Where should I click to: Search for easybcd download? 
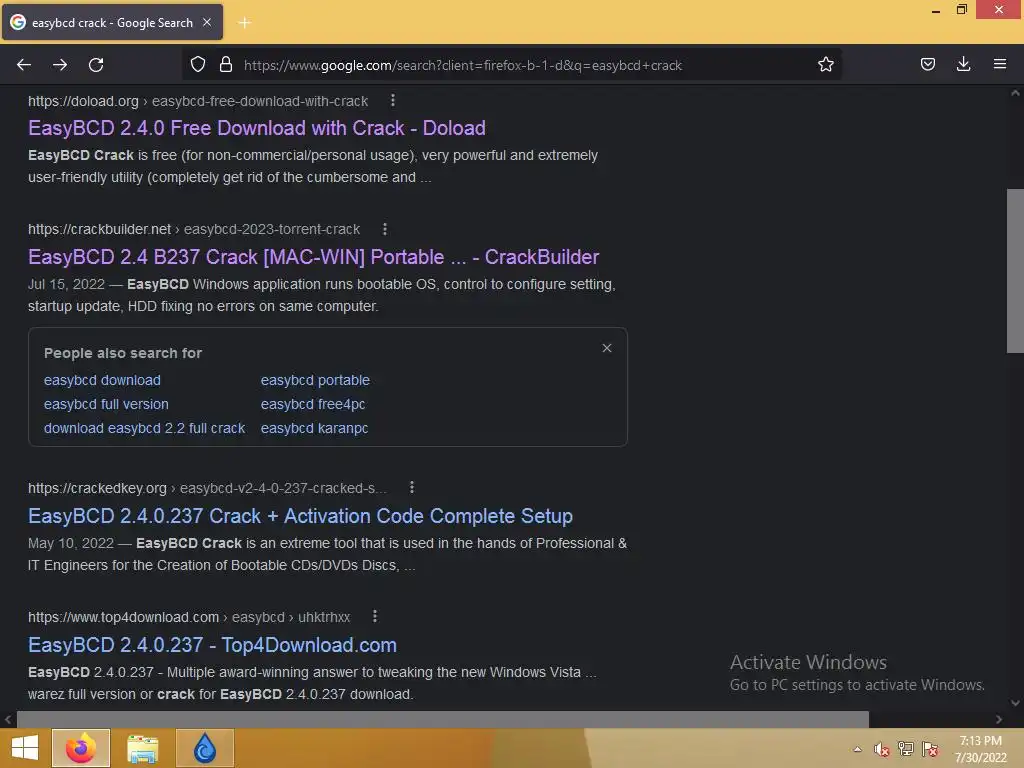click(x=102, y=380)
